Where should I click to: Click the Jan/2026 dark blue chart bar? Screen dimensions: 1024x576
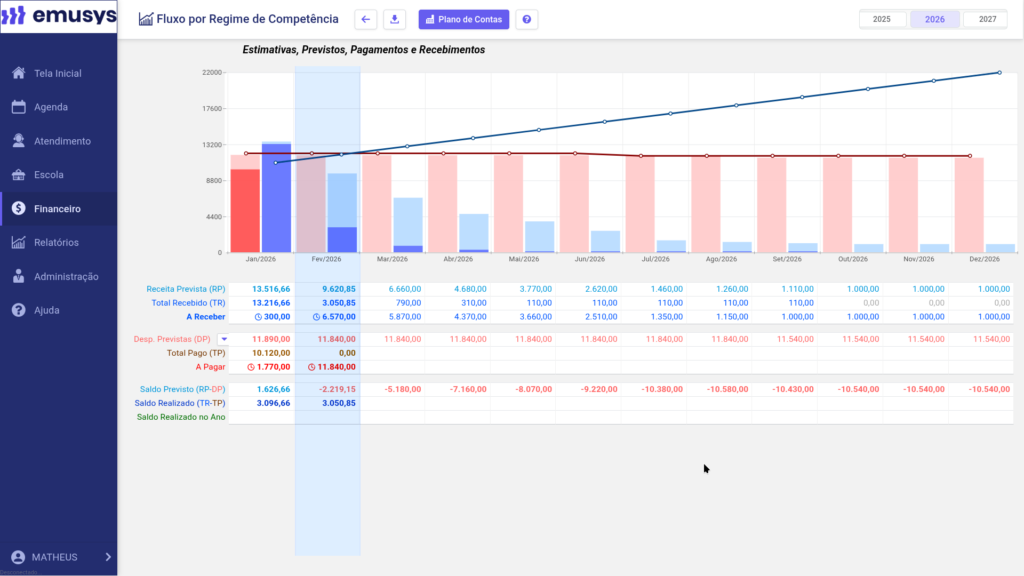point(276,200)
